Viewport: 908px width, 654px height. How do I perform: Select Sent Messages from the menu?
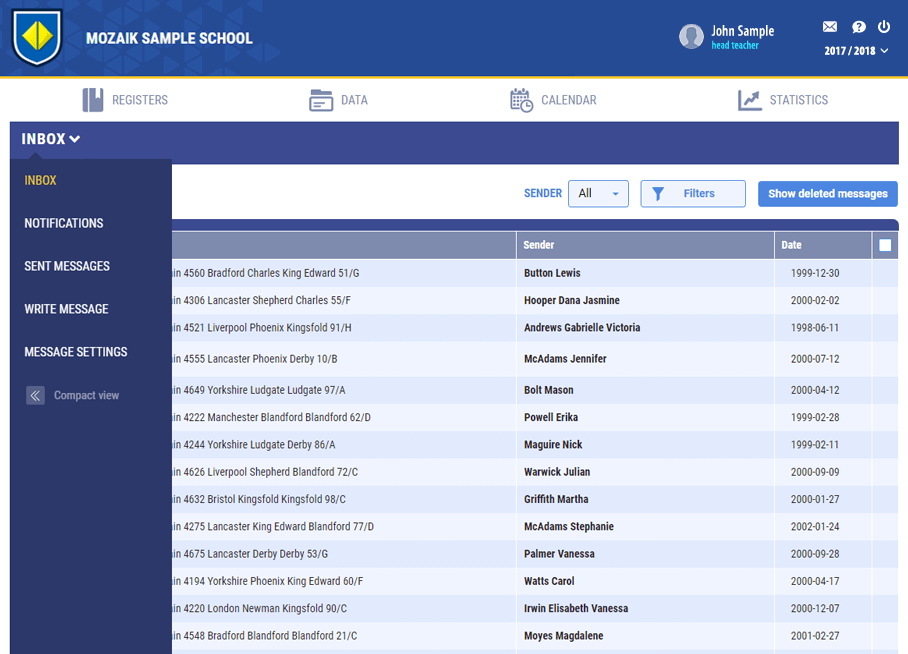pyautogui.click(x=67, y=266)
